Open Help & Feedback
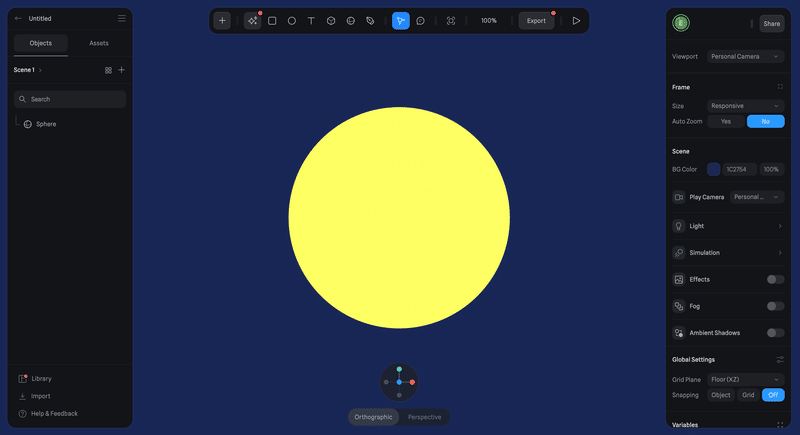The width and height of the screenshot is (800, 435). 48,414
